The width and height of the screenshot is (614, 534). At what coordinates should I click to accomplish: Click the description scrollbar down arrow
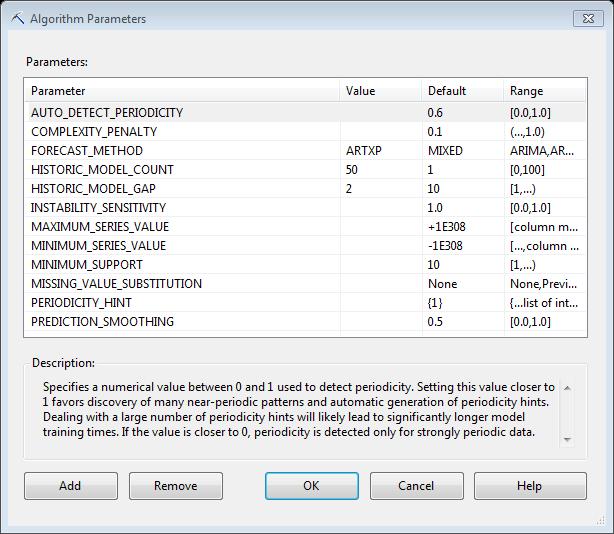point(567,440)
